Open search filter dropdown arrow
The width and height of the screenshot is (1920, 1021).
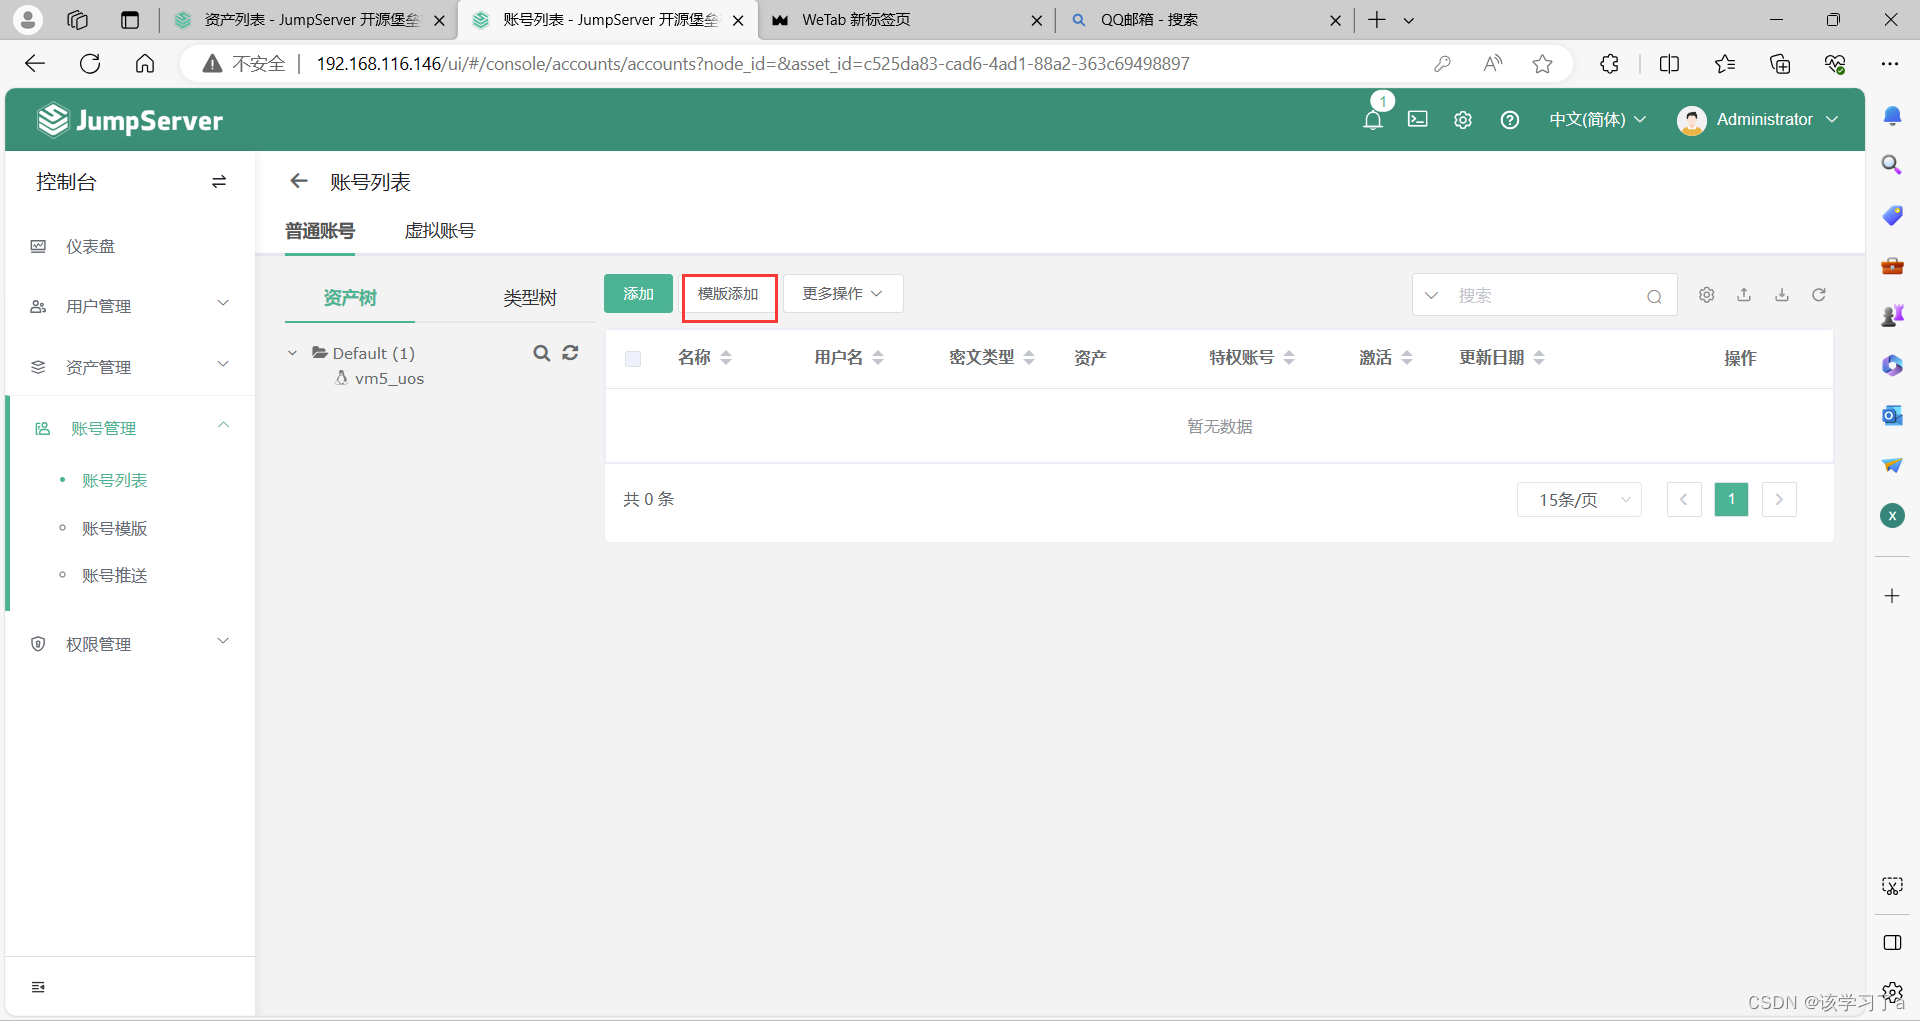tap(1431, 296)
